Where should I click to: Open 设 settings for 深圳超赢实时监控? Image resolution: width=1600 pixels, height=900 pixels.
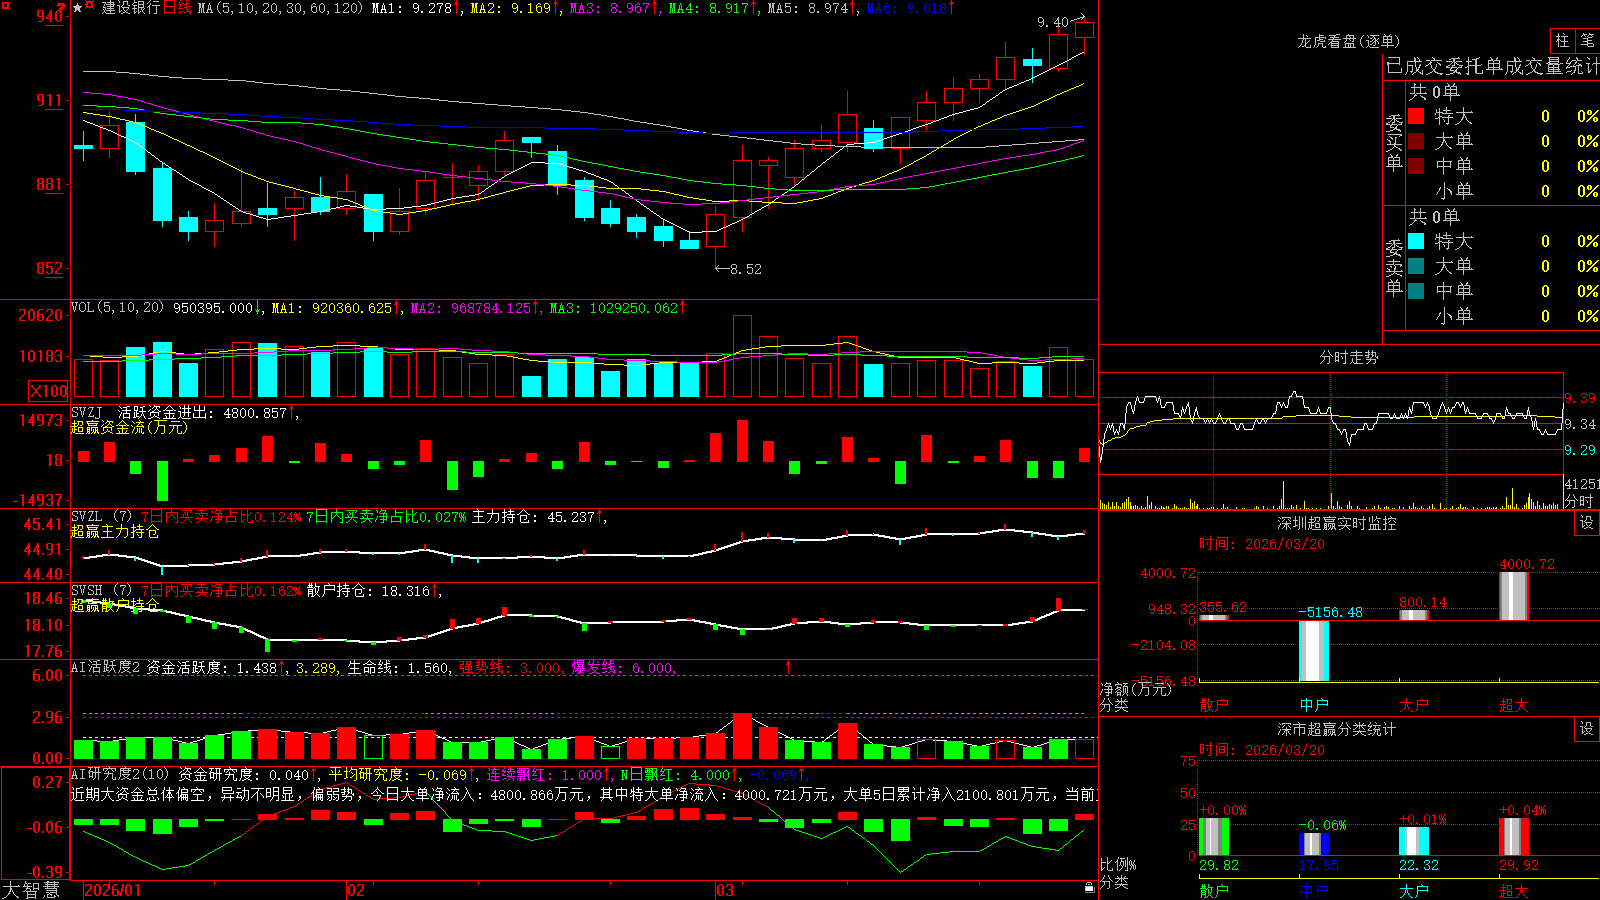point(1587,523)
